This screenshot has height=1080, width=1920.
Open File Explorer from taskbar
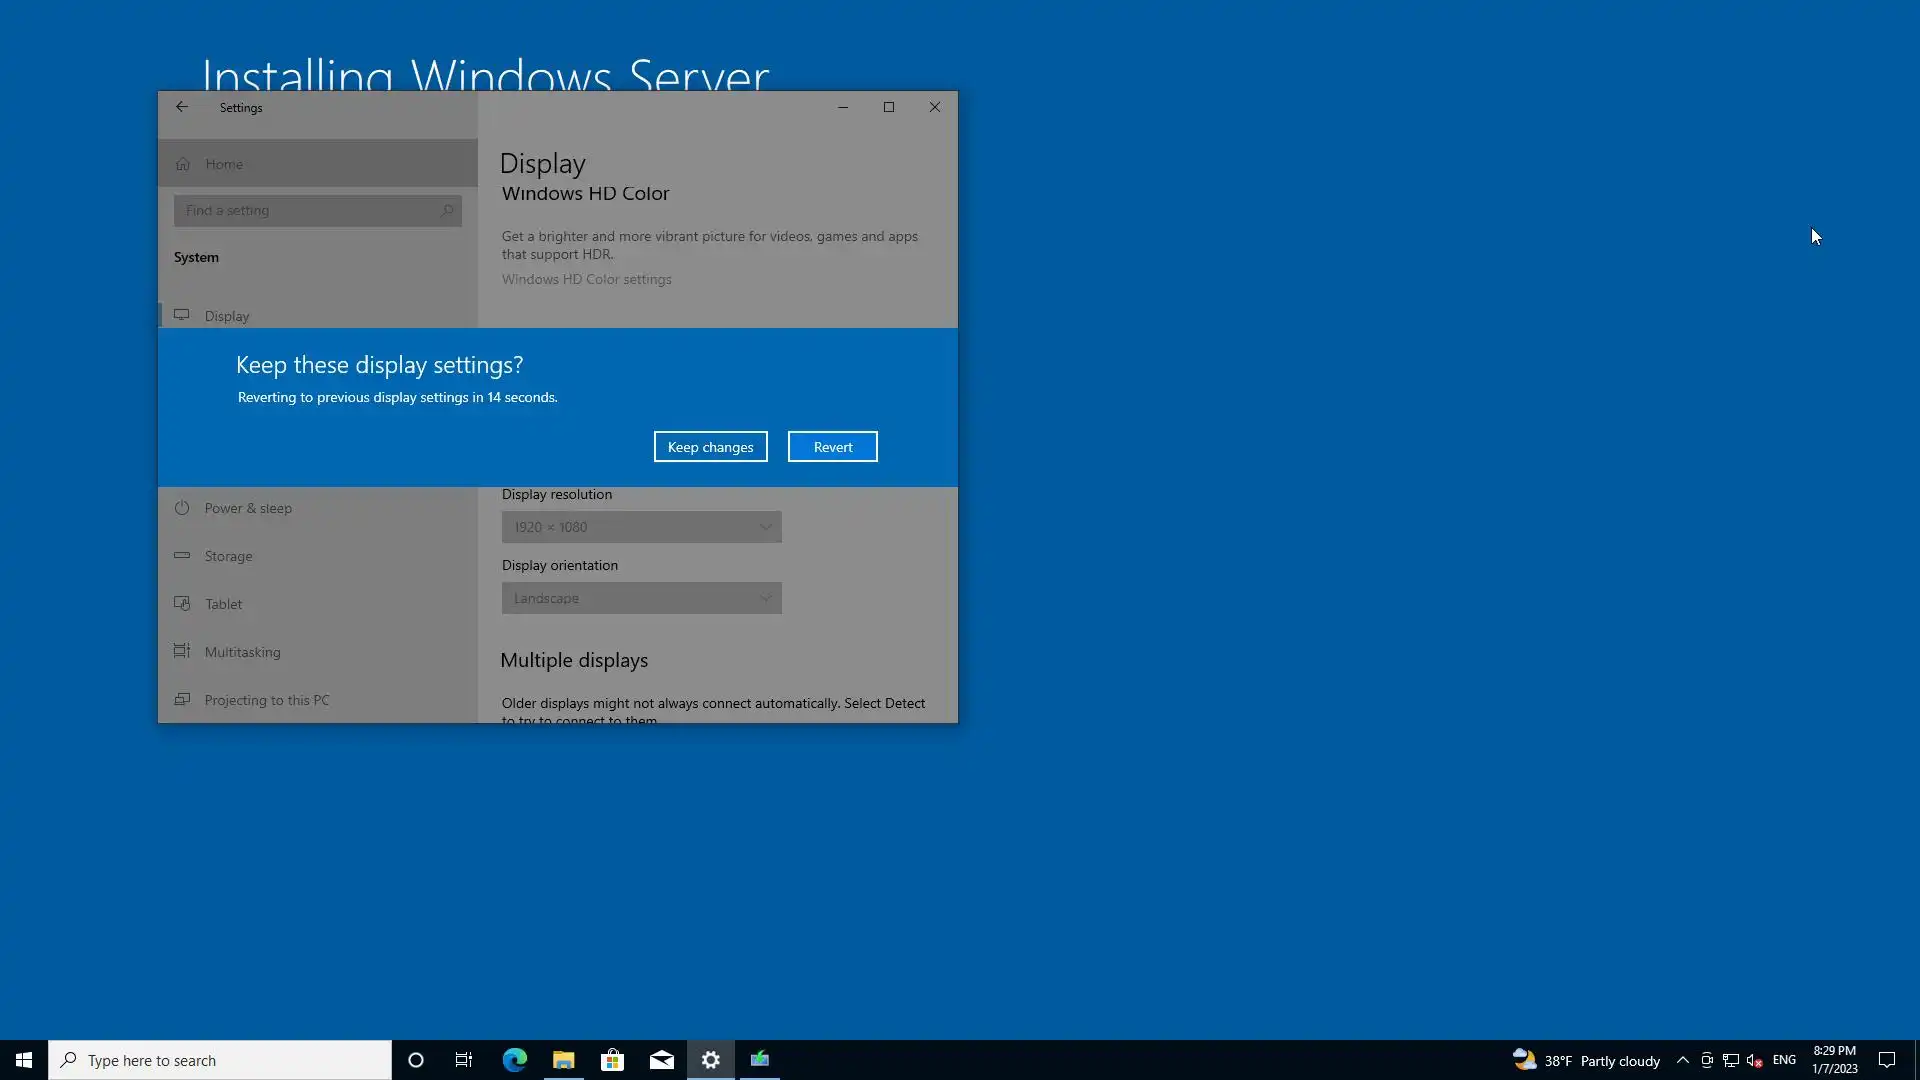point(564,1060)
